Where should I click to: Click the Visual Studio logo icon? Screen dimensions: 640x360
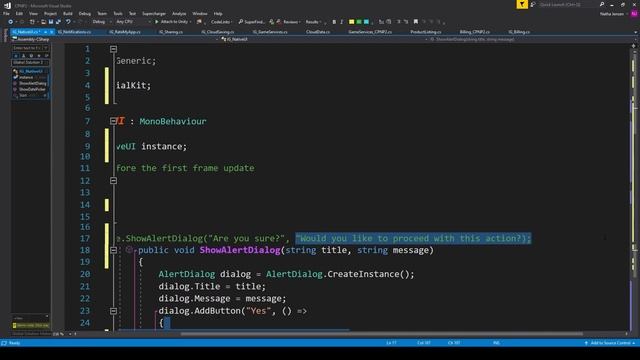tap(7, 5)
